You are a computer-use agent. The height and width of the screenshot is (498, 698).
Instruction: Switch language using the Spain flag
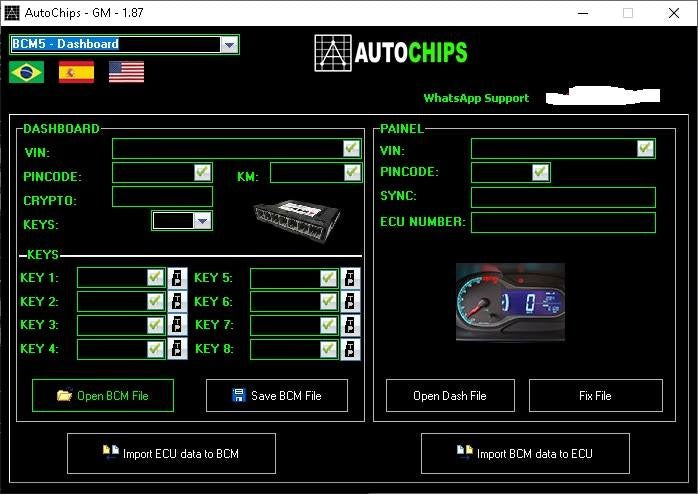point(76,72)
